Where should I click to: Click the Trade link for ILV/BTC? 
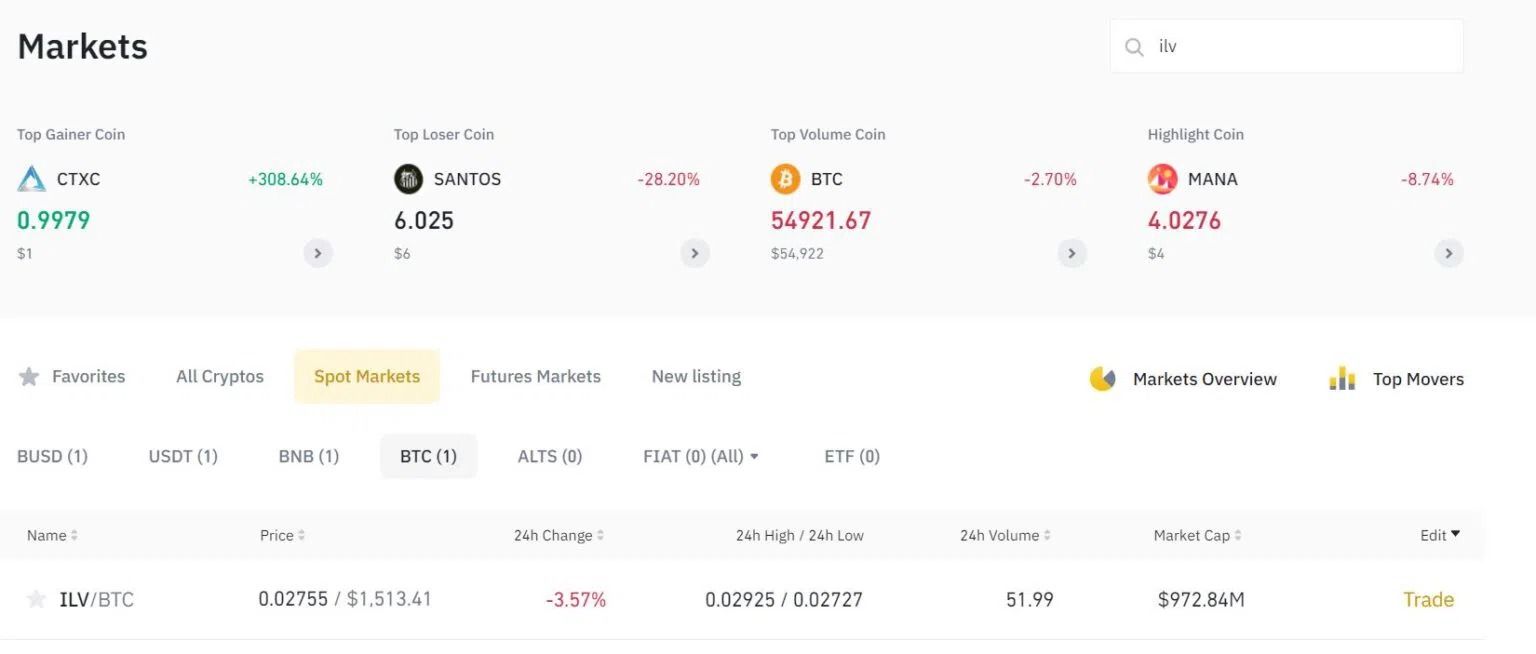coord(1428,599)
